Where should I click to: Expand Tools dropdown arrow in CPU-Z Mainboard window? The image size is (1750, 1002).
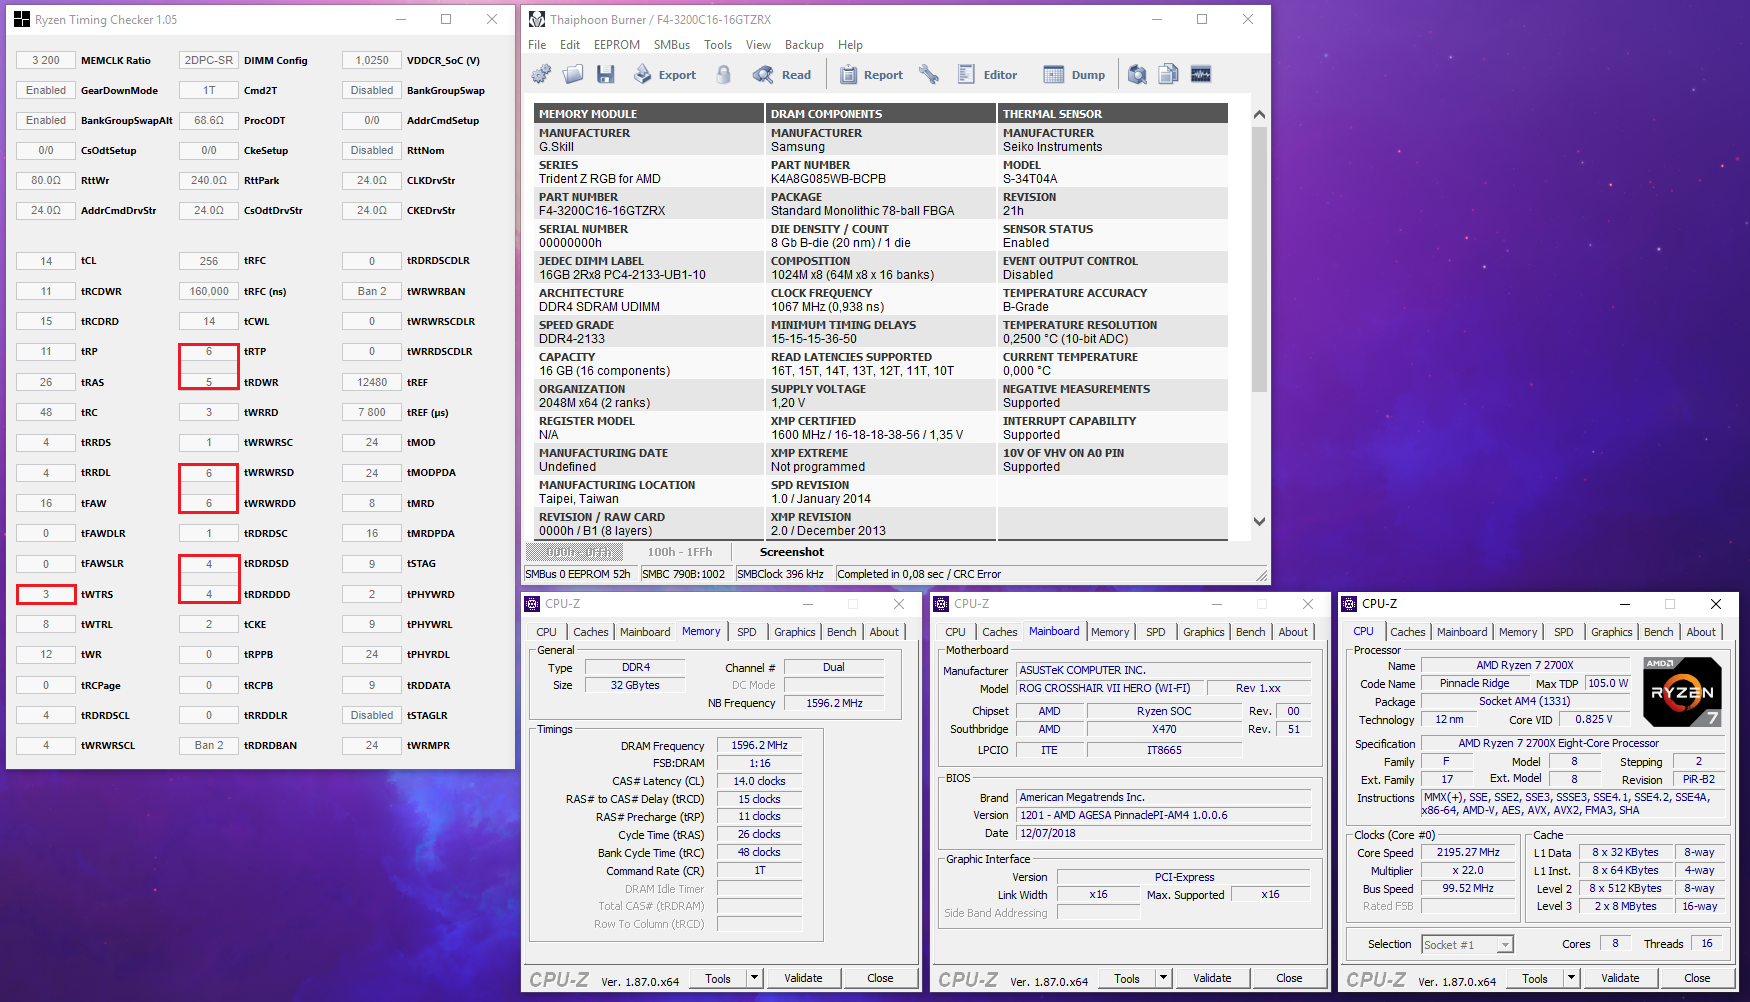(1164, 978)
